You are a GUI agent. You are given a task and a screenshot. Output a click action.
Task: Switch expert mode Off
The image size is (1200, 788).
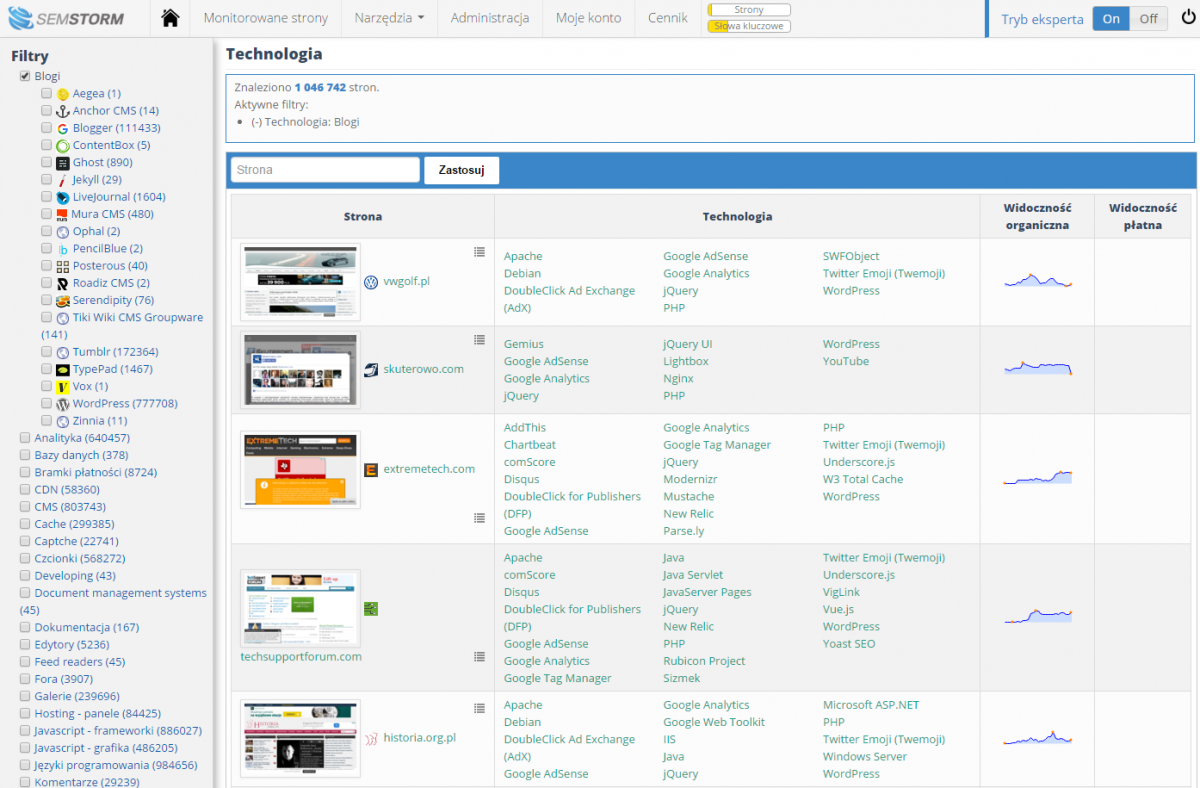coord(1149,18)
